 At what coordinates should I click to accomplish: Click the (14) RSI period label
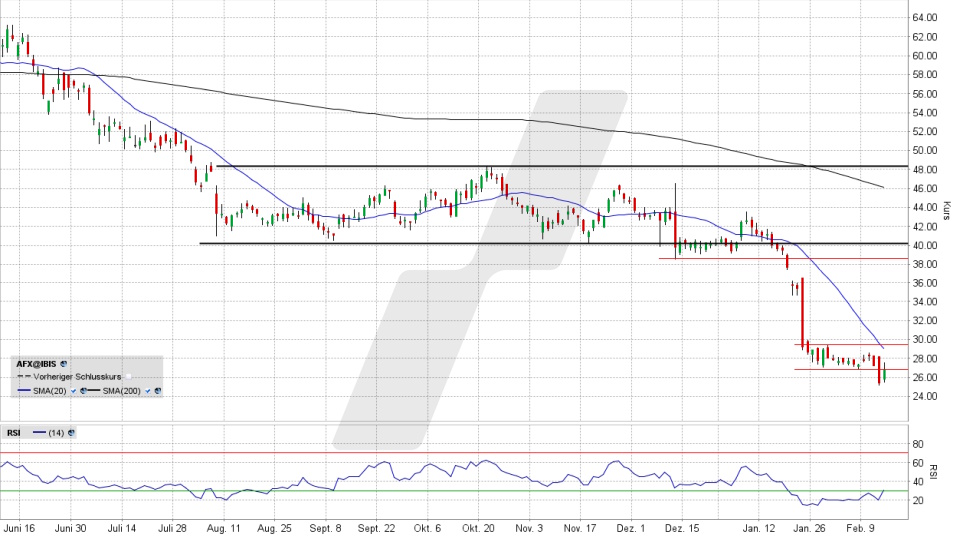56,433
